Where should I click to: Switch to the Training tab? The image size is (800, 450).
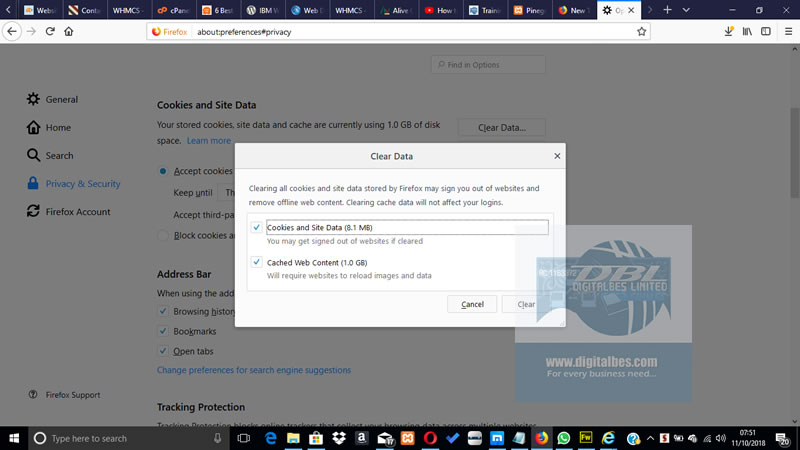point(485,10)
